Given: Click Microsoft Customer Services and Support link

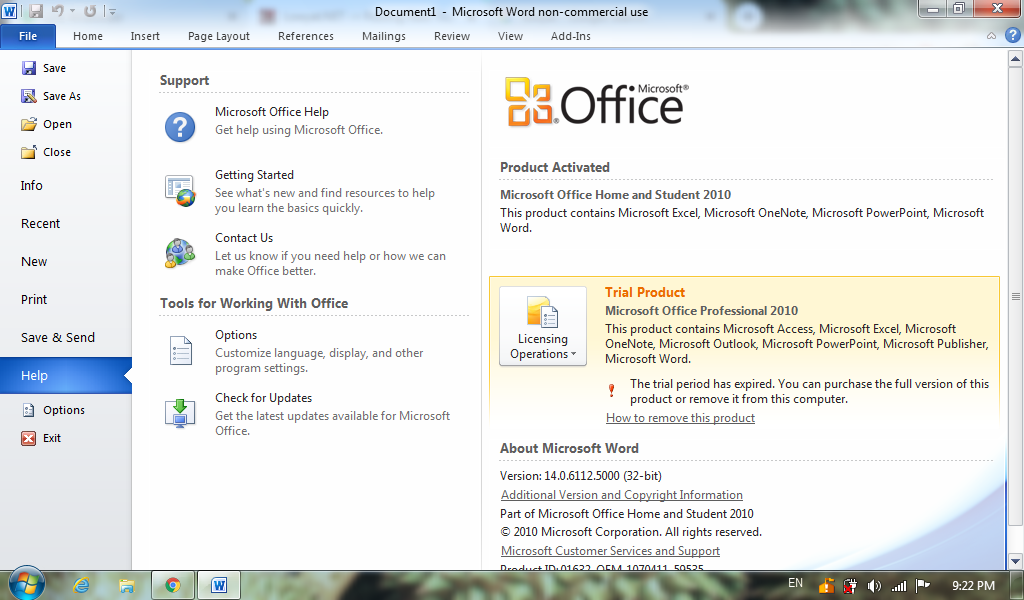Looking at the screenshot, I should tap(610, 551).
